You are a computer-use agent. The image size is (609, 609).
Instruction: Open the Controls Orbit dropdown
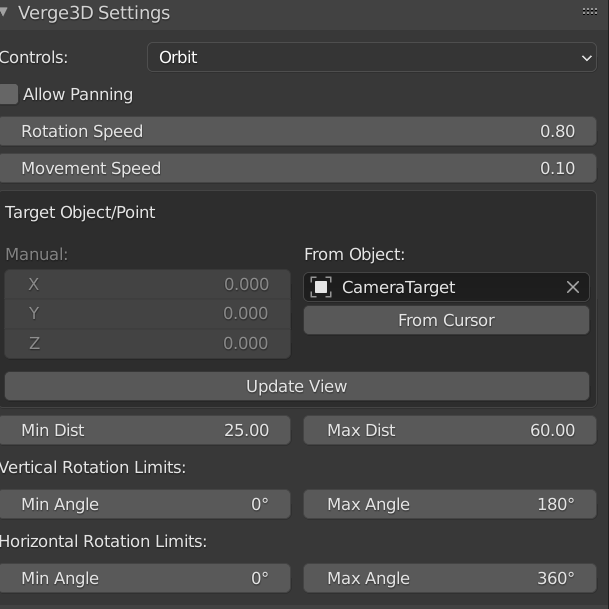pyautogui.click(x=372, y=57)
